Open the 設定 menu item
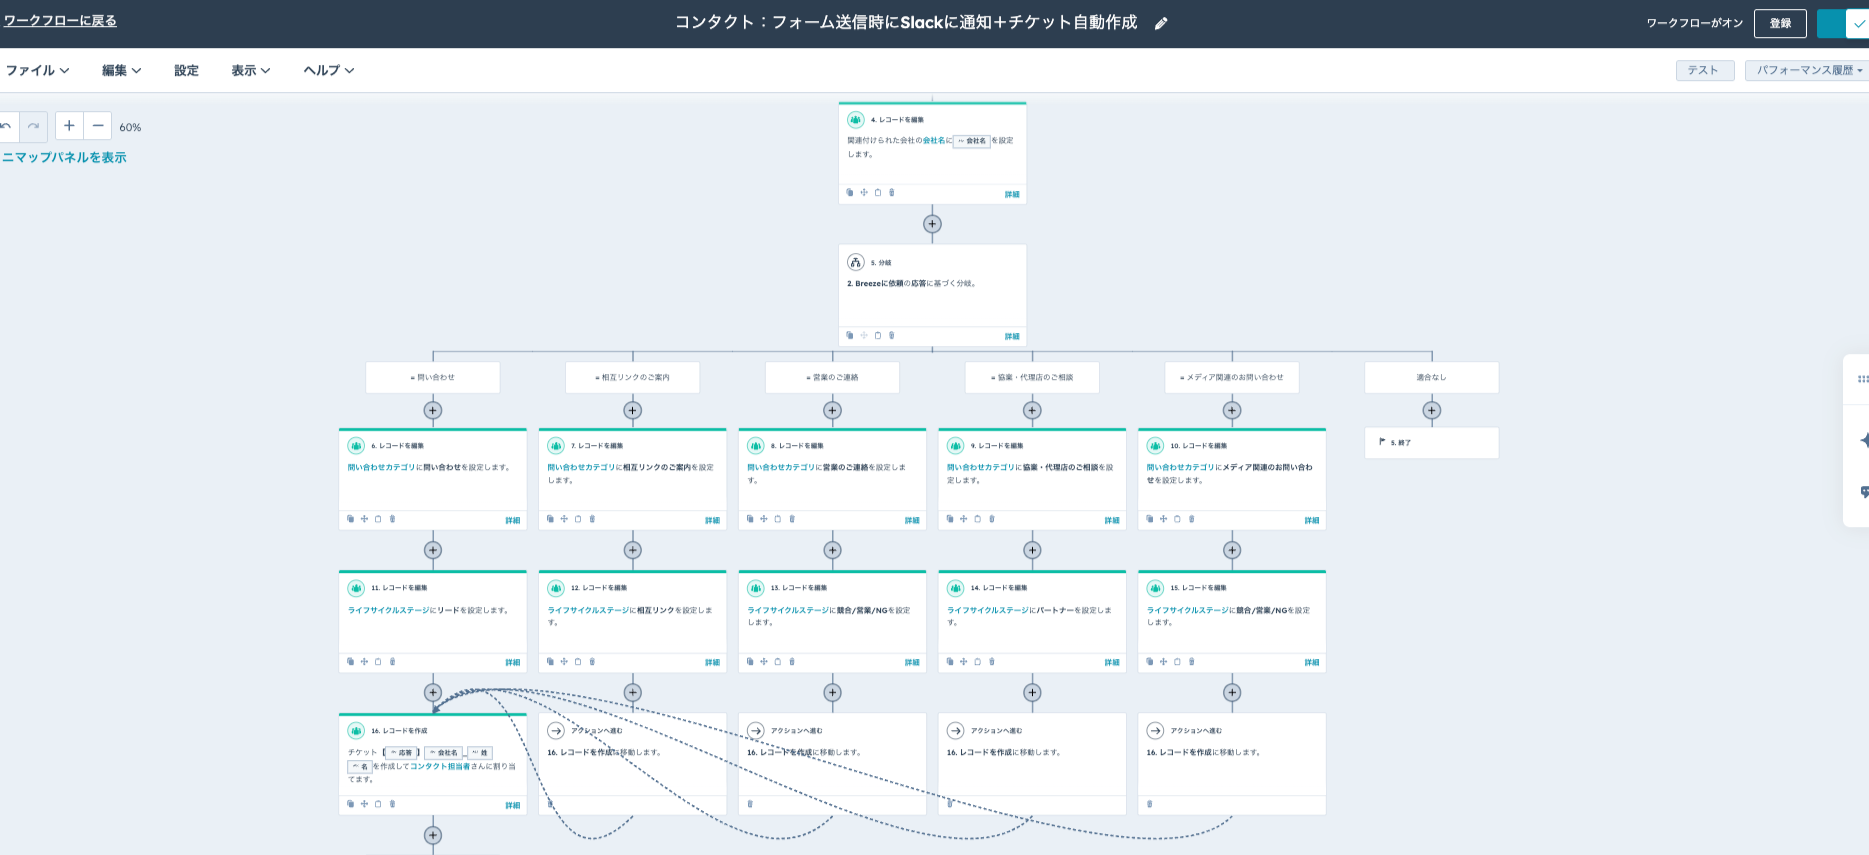The width and height of the screenshot is (1869, 855). pos(186,70)
